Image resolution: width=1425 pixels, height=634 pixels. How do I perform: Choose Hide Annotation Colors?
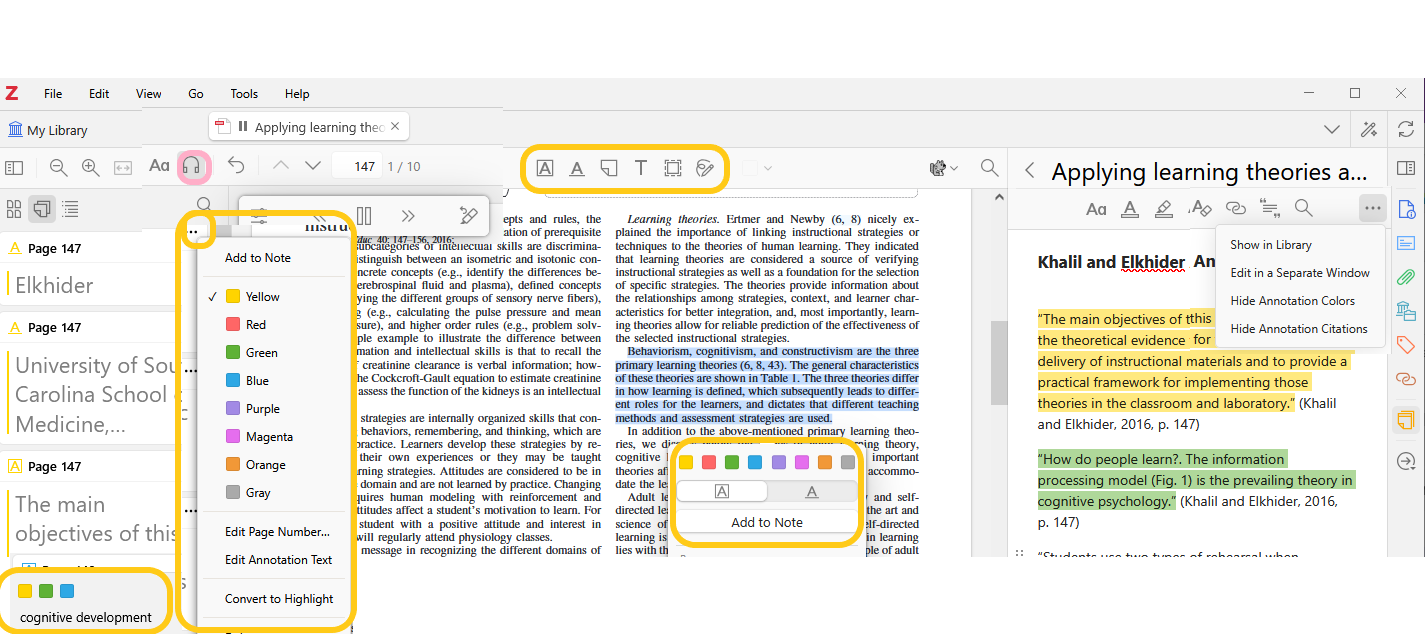click(1292, 301)
